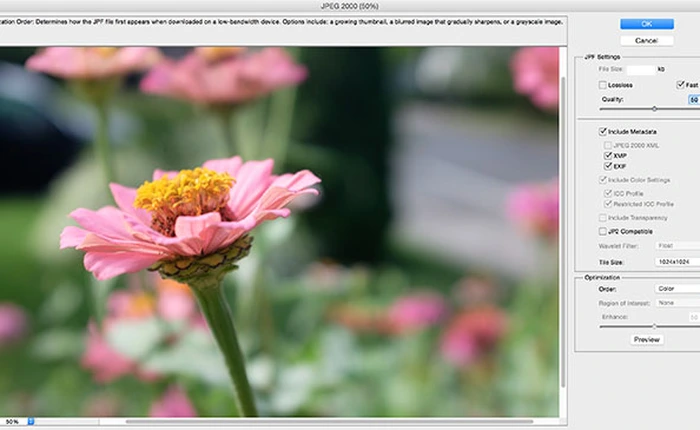Viewport: 700px width, 430px height.
Task: Open the zoom percentage dropdown arrow
Action: click(31, 421)
